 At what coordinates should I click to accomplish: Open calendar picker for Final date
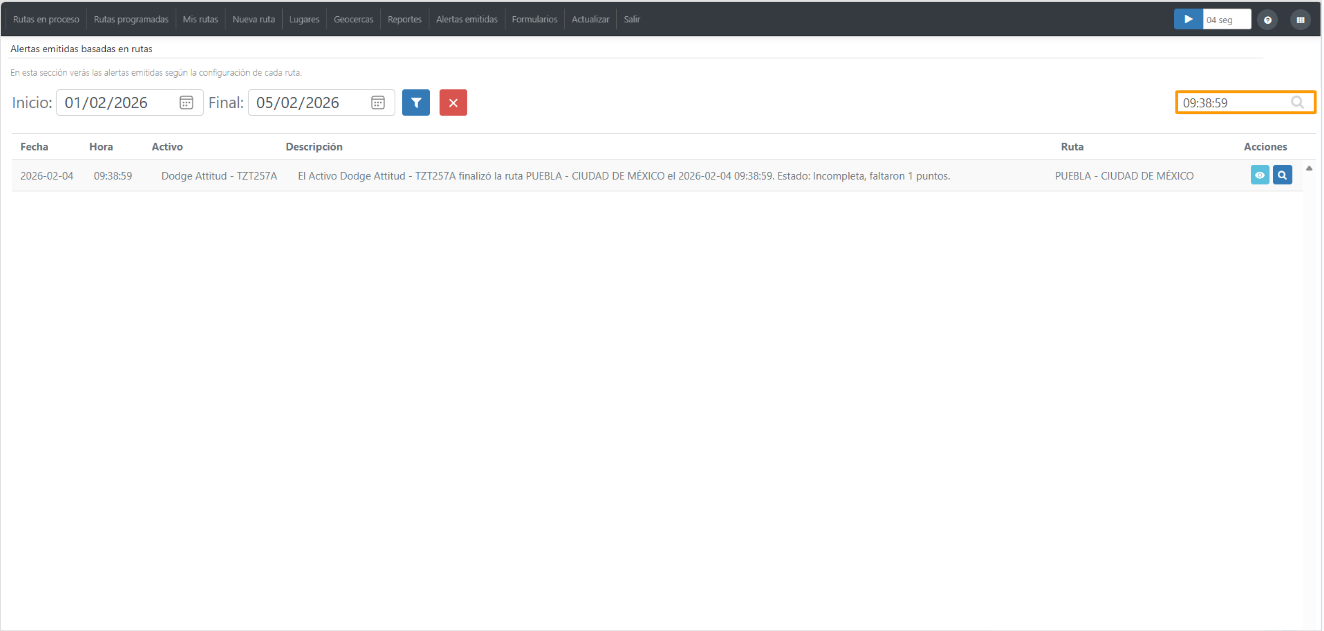tap(378, 102)
